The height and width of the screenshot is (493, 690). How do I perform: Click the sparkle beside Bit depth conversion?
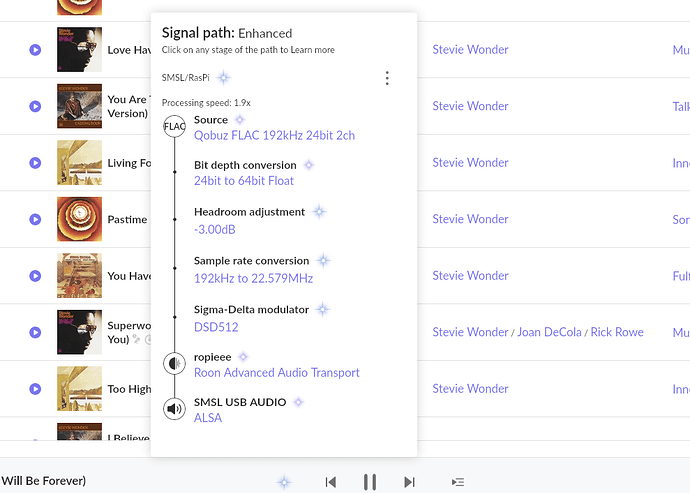pyautogui.click(x=309, y=165)
